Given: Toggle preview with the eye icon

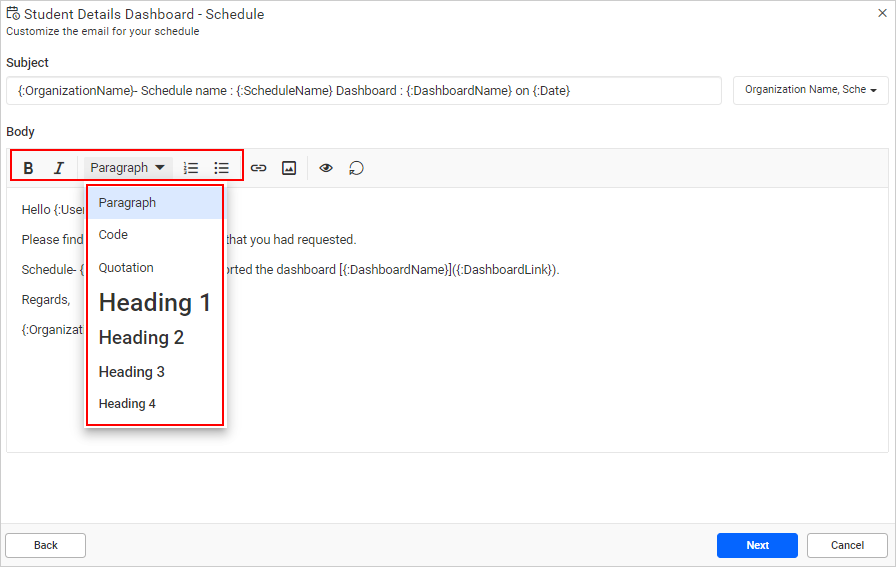Looking at the screenshot, I should (x=326, y=168).
